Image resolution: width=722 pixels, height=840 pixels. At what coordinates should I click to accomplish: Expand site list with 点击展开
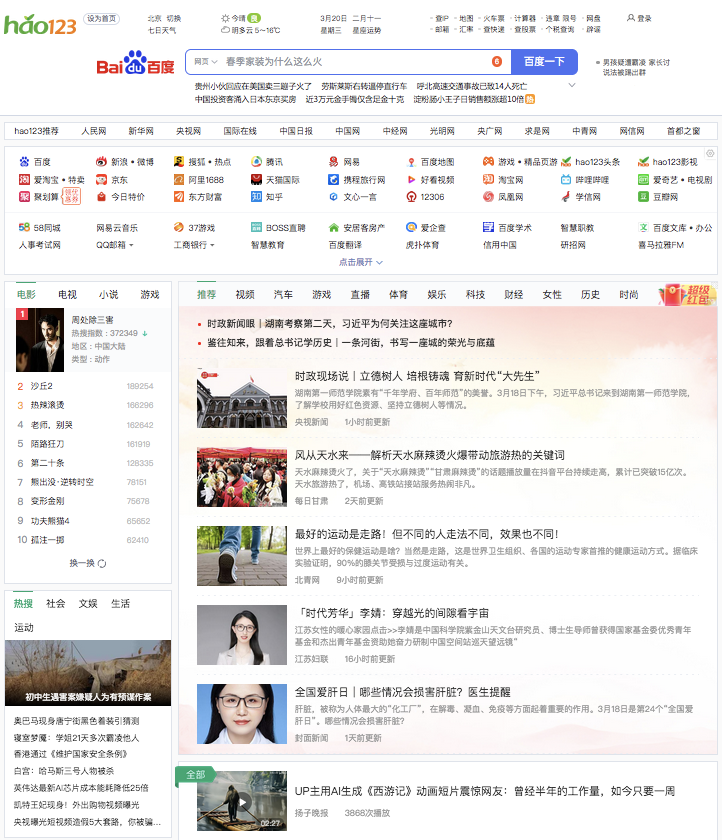point(361,262)
